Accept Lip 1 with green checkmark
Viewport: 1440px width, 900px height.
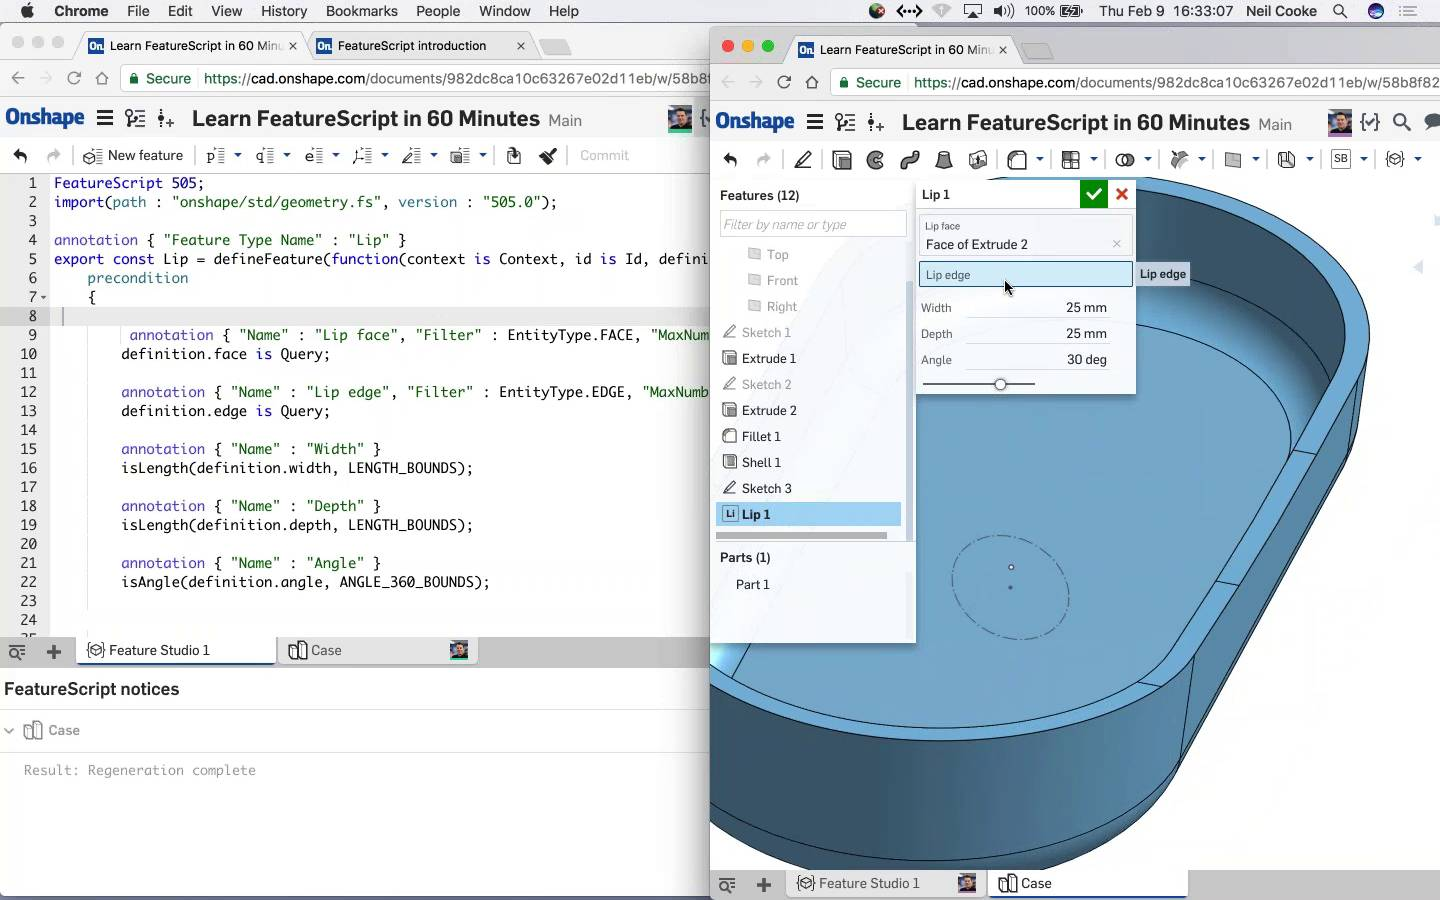pyautogui.click(x=1093, y=195)
